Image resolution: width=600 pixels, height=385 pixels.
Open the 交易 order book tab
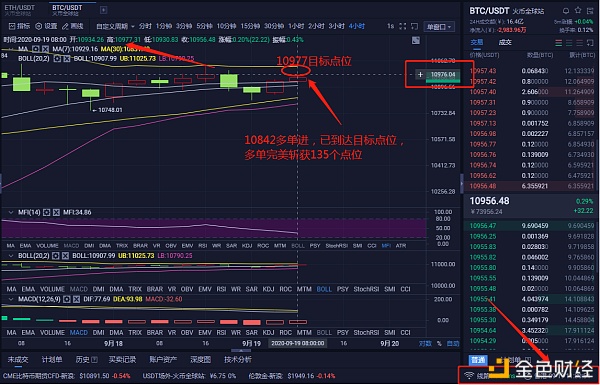[477, 42]
